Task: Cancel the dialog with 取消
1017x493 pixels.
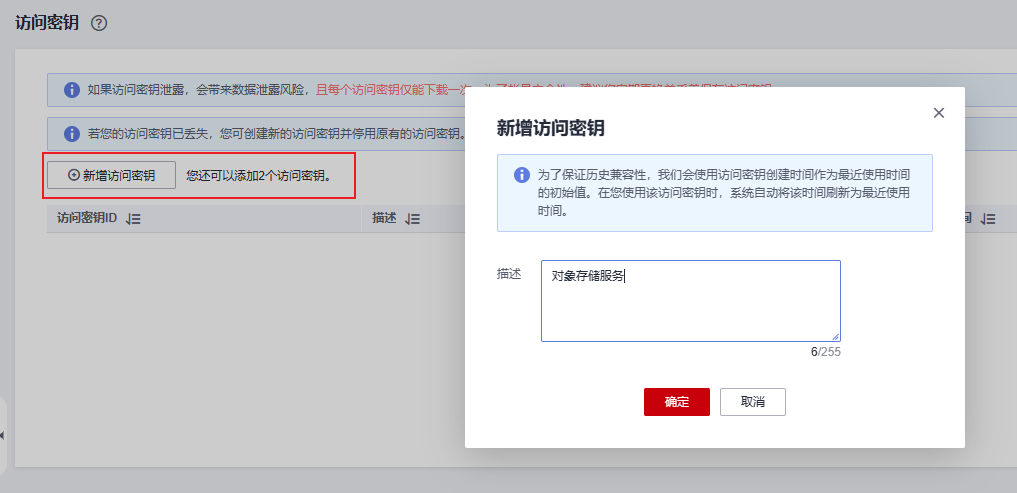Action: point(752,401)
